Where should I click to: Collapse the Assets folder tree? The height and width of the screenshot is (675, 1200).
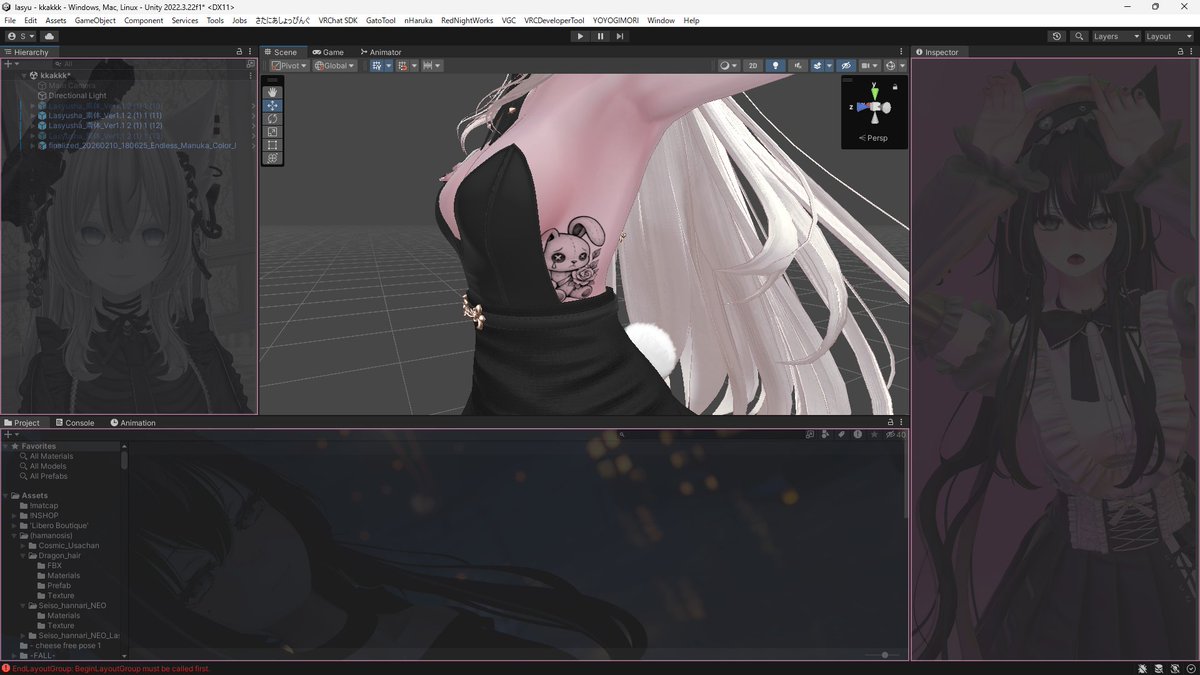coord(6,496)
